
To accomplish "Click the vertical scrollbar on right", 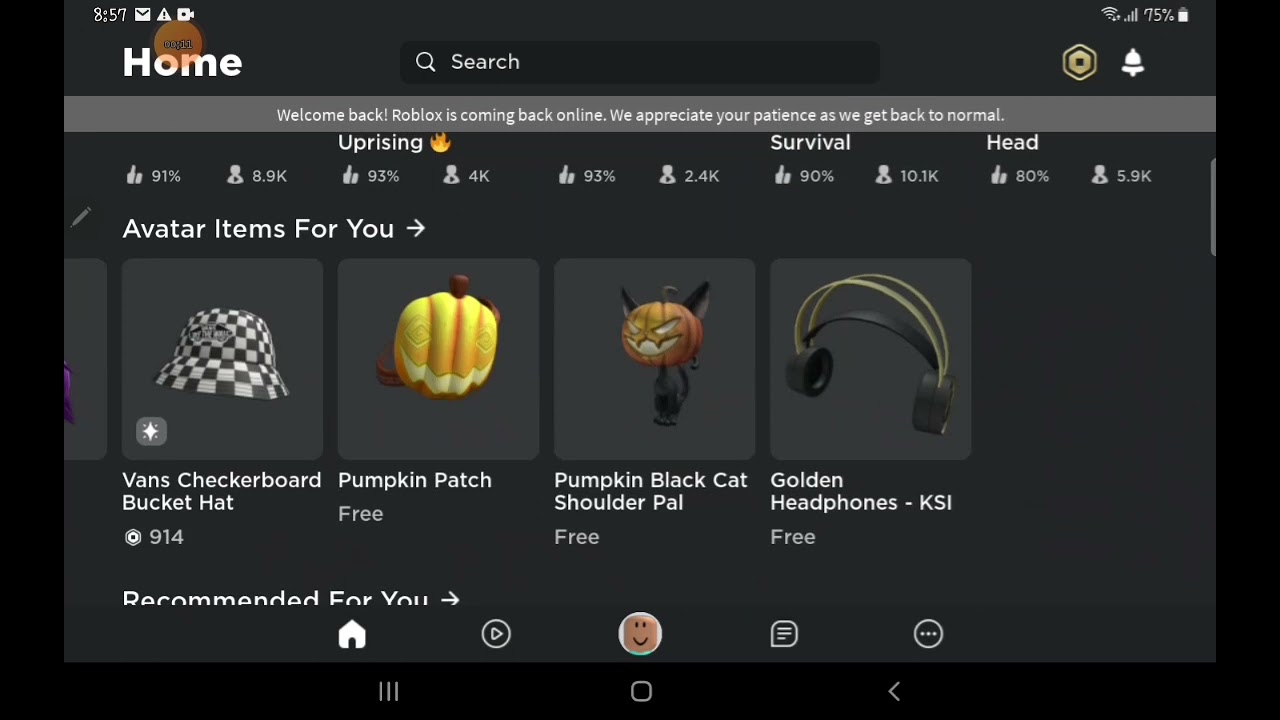I will pyautogui.click(x=1212, y=208).
